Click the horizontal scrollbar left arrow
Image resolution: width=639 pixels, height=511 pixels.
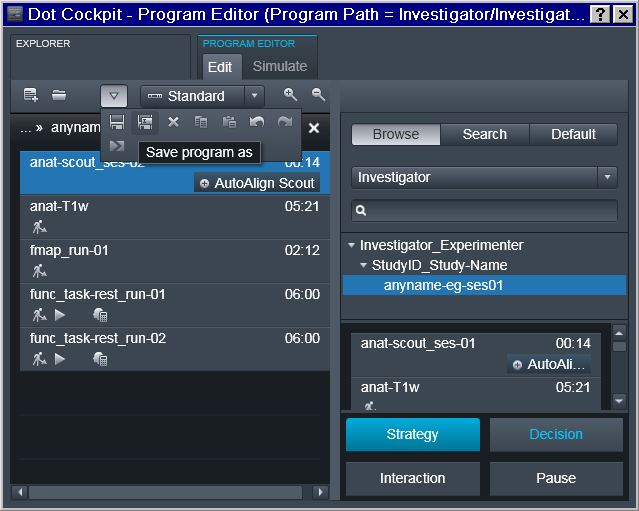click(20, 492)
